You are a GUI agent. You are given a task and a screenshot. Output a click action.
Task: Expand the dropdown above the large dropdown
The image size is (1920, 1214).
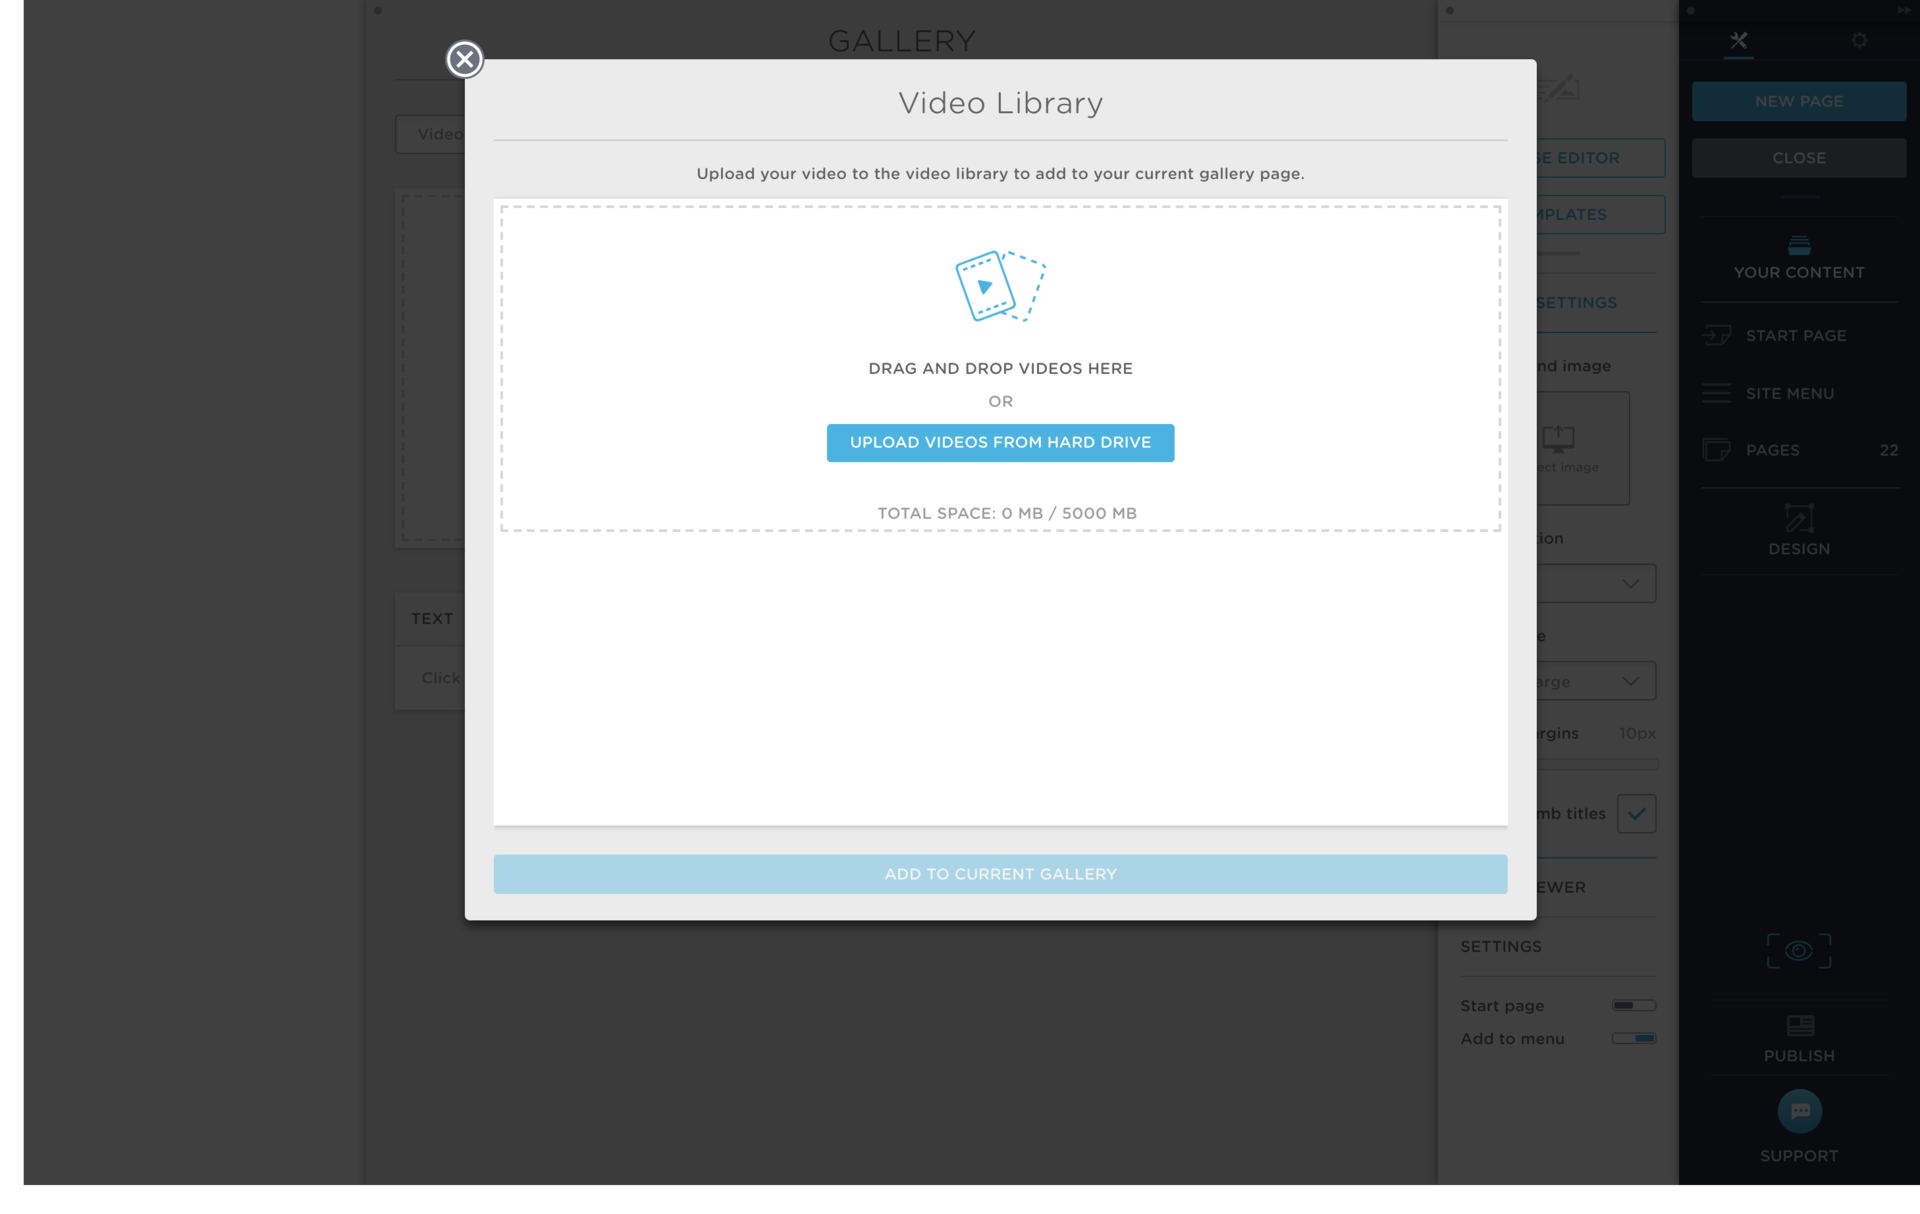pyautogui.click(x=1596, y=583)
